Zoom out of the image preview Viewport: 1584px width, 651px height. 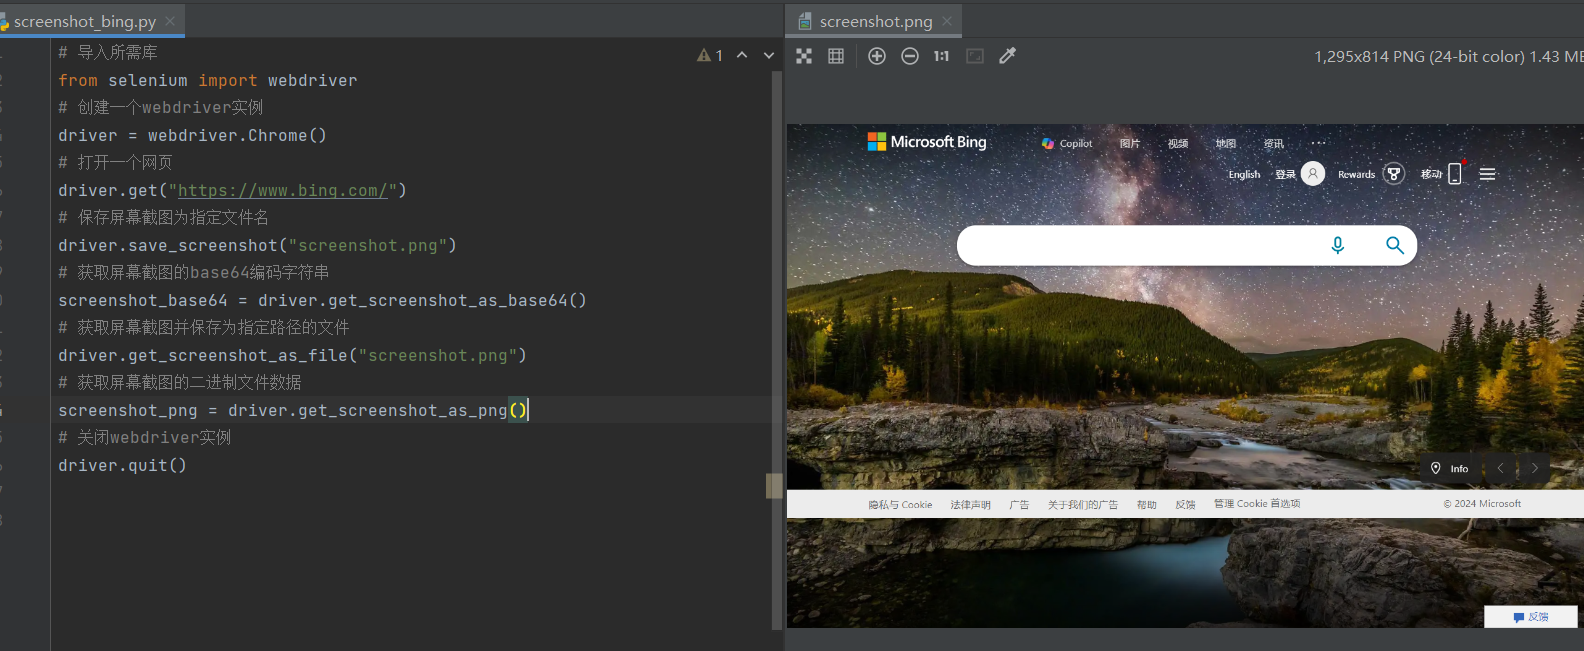(910, 56)
